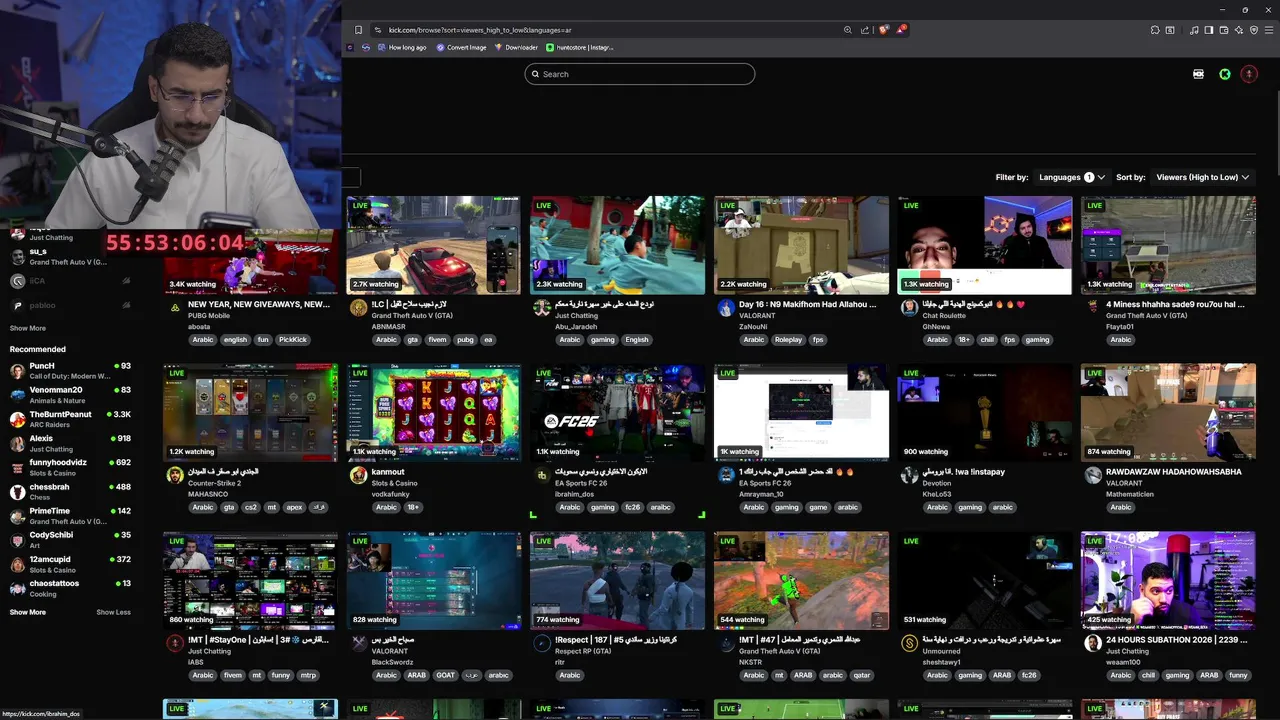The width and height of the screenshot is (1280, 720).
Task: Open the Viewers (High to Low) sort dropdown
Action: coord(1203,177)
